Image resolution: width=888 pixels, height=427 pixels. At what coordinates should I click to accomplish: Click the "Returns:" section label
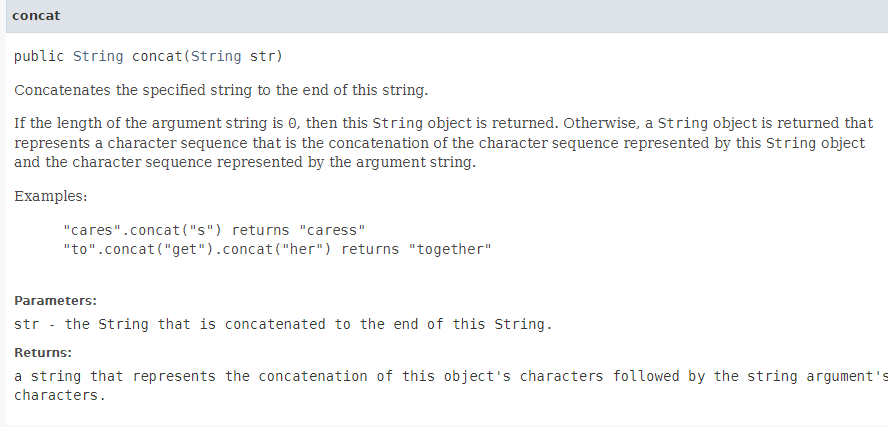[43, 353]
